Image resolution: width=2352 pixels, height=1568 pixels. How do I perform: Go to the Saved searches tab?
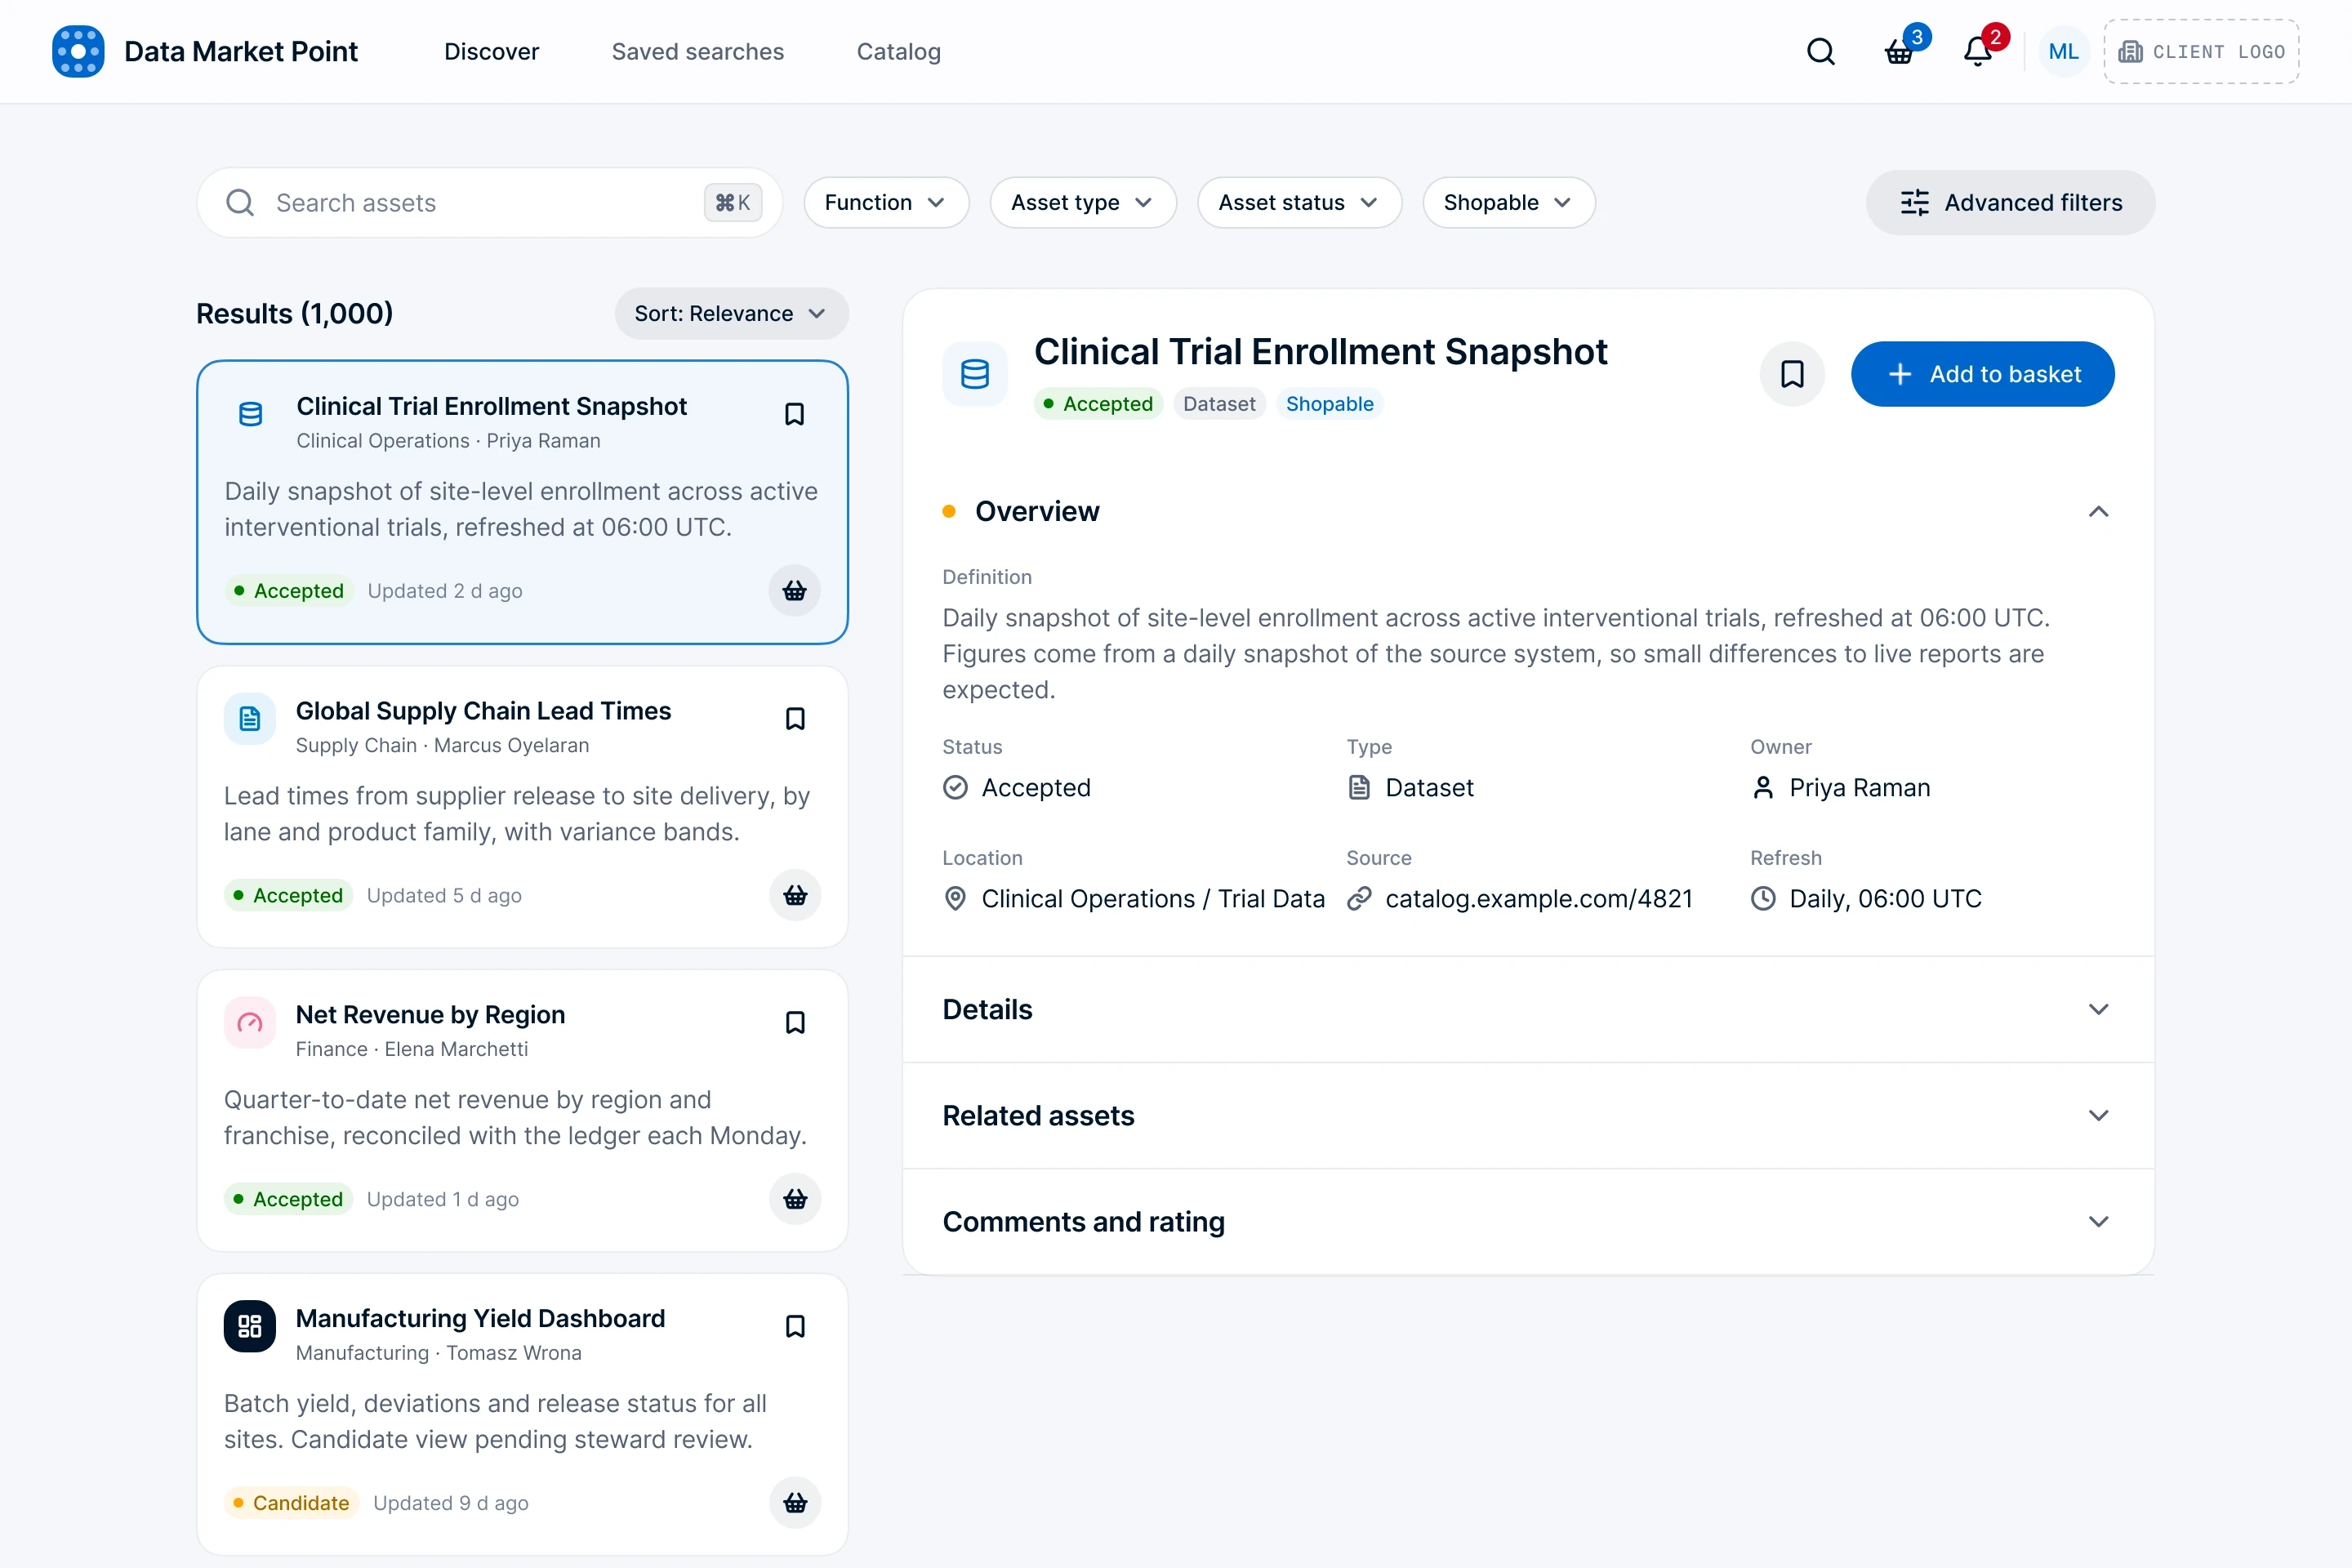[x=698, y=51]
